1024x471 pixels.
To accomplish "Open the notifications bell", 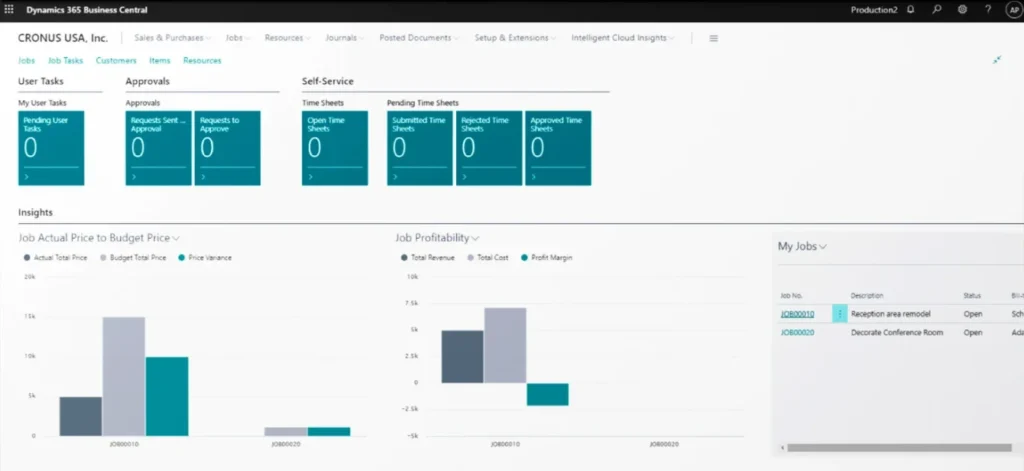I will click(x=911, y=10).
